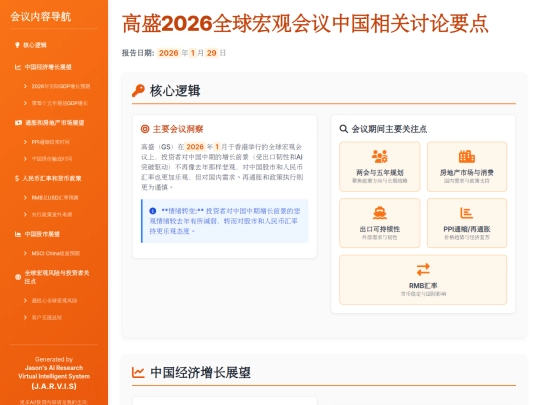Click the highlighted year 2026 in report date
The height and width of the screenshot is (405, 540).
tap(168, 53)
